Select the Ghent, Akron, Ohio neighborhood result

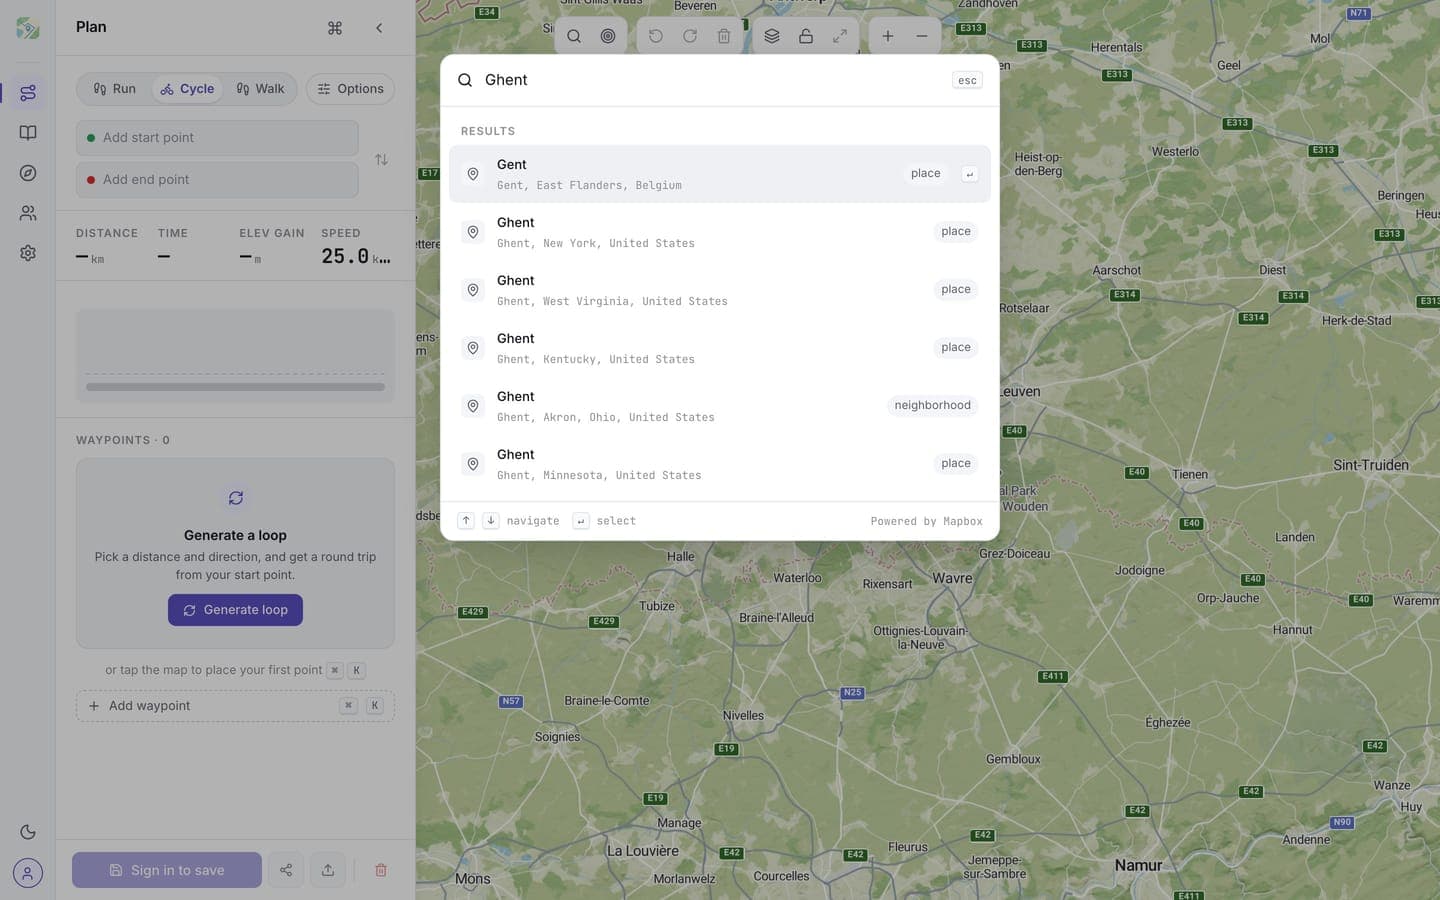pos(720,406)
